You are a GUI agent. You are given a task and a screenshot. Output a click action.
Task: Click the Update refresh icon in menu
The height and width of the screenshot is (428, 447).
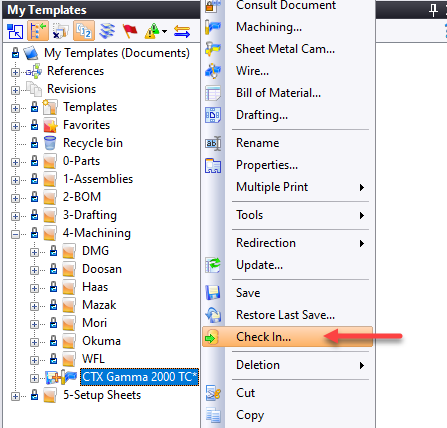click(213, 265)
